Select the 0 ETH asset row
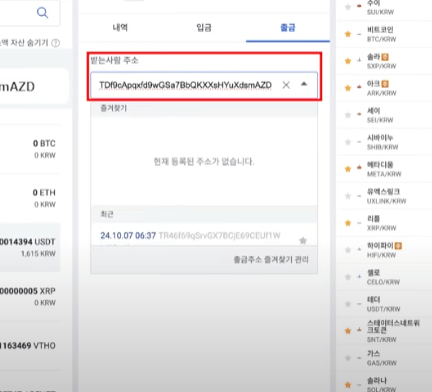 (x=30, y=198)
